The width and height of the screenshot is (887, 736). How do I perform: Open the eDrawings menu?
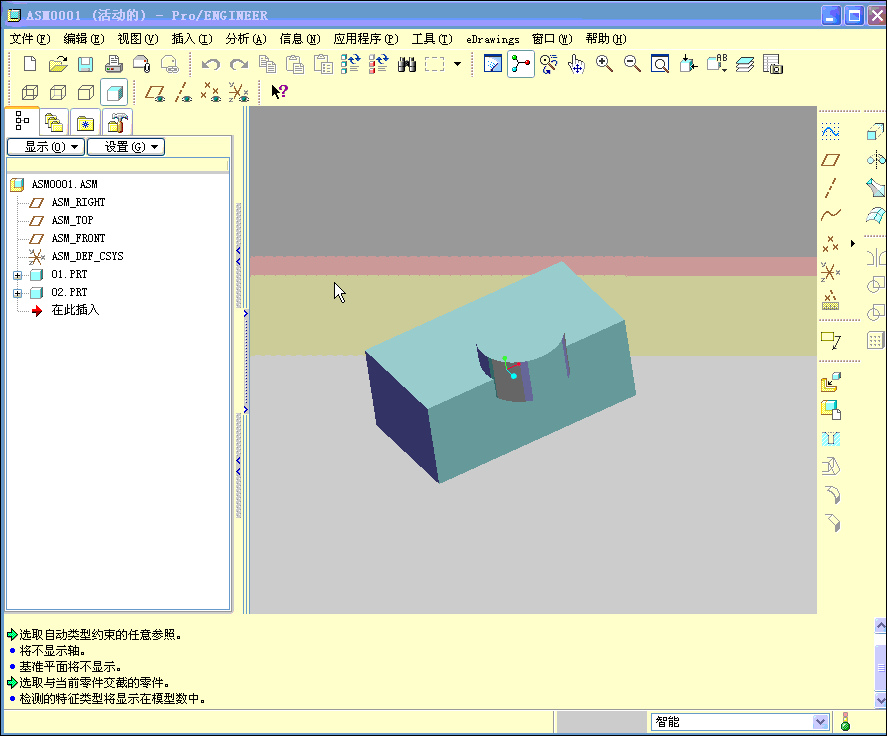click(493, 39)
